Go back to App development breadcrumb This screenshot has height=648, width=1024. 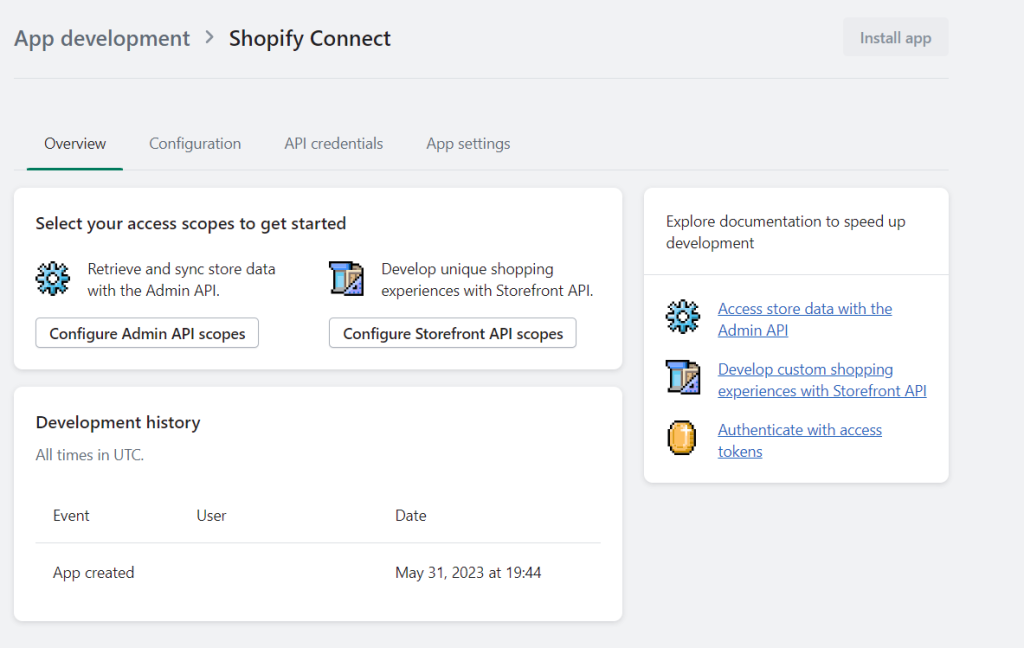point(102,38)
